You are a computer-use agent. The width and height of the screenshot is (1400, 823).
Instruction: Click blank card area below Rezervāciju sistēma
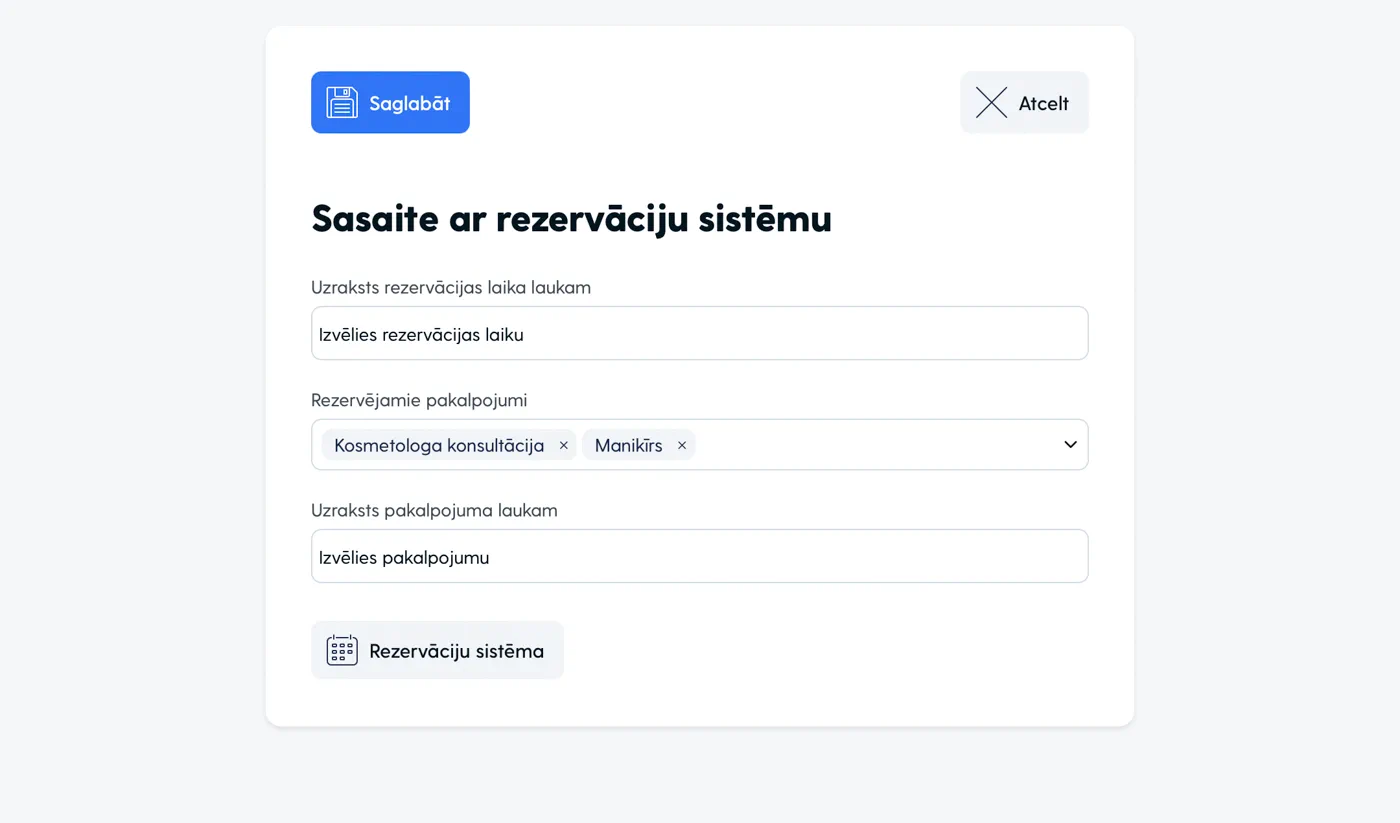[800, 700]
